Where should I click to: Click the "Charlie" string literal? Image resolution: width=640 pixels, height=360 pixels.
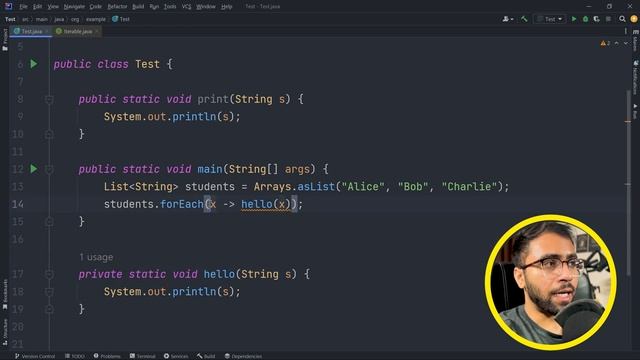[469, 187]
